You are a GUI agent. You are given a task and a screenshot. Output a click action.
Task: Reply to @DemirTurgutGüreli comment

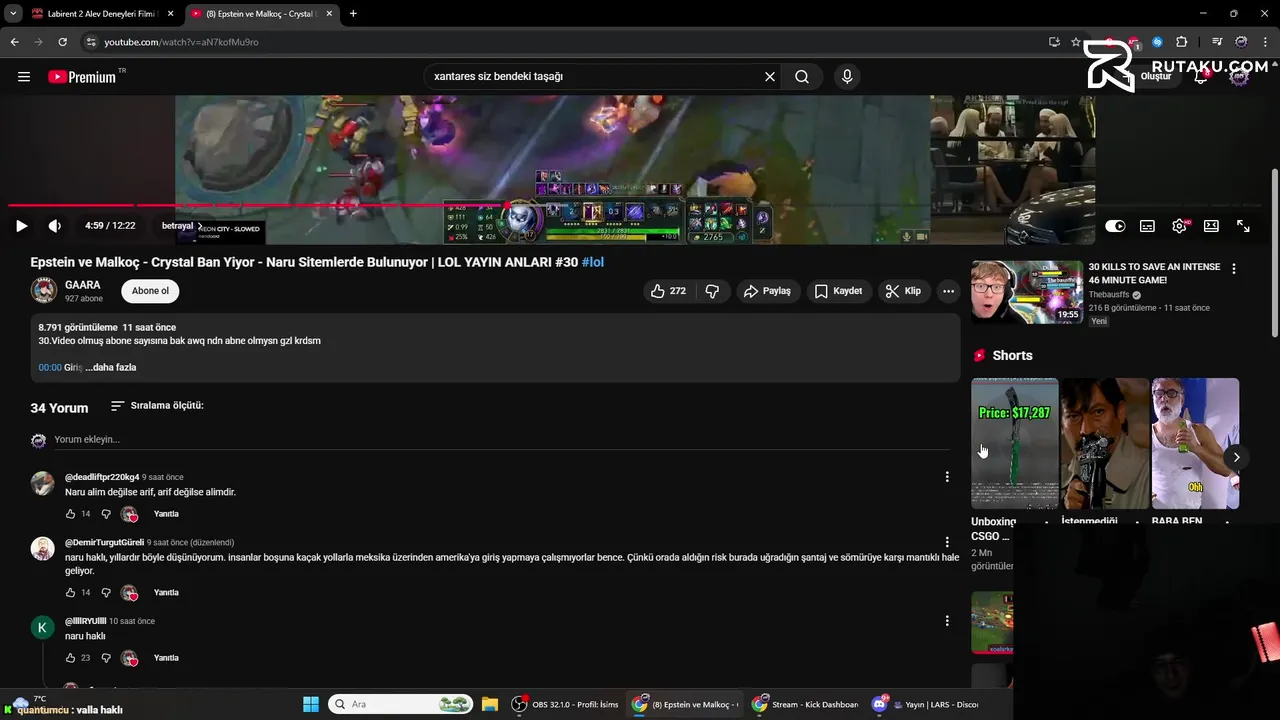point(166,593)
